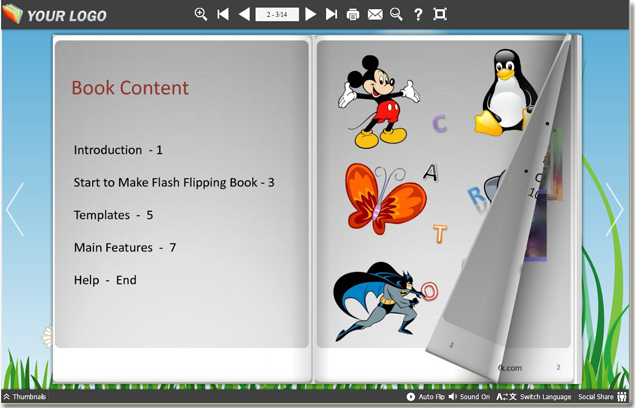Flip back using the left side arrow
635x408 pixels.
click(x=14, y=209)
